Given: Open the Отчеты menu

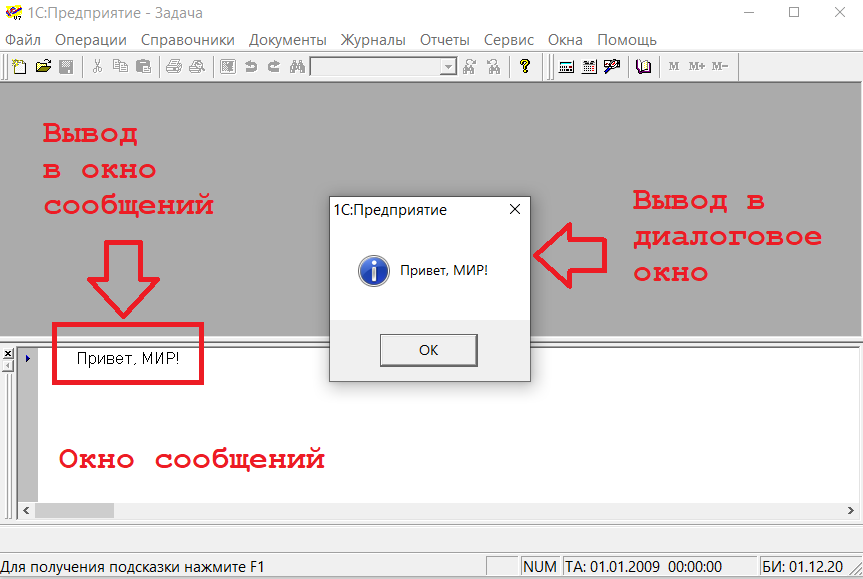Looking at the screenshot, I should pos(445,40).
